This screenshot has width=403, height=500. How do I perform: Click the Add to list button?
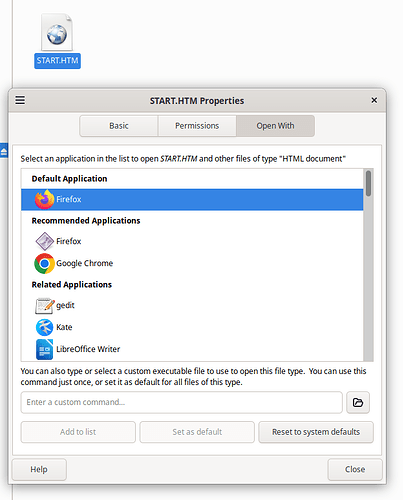78,432
